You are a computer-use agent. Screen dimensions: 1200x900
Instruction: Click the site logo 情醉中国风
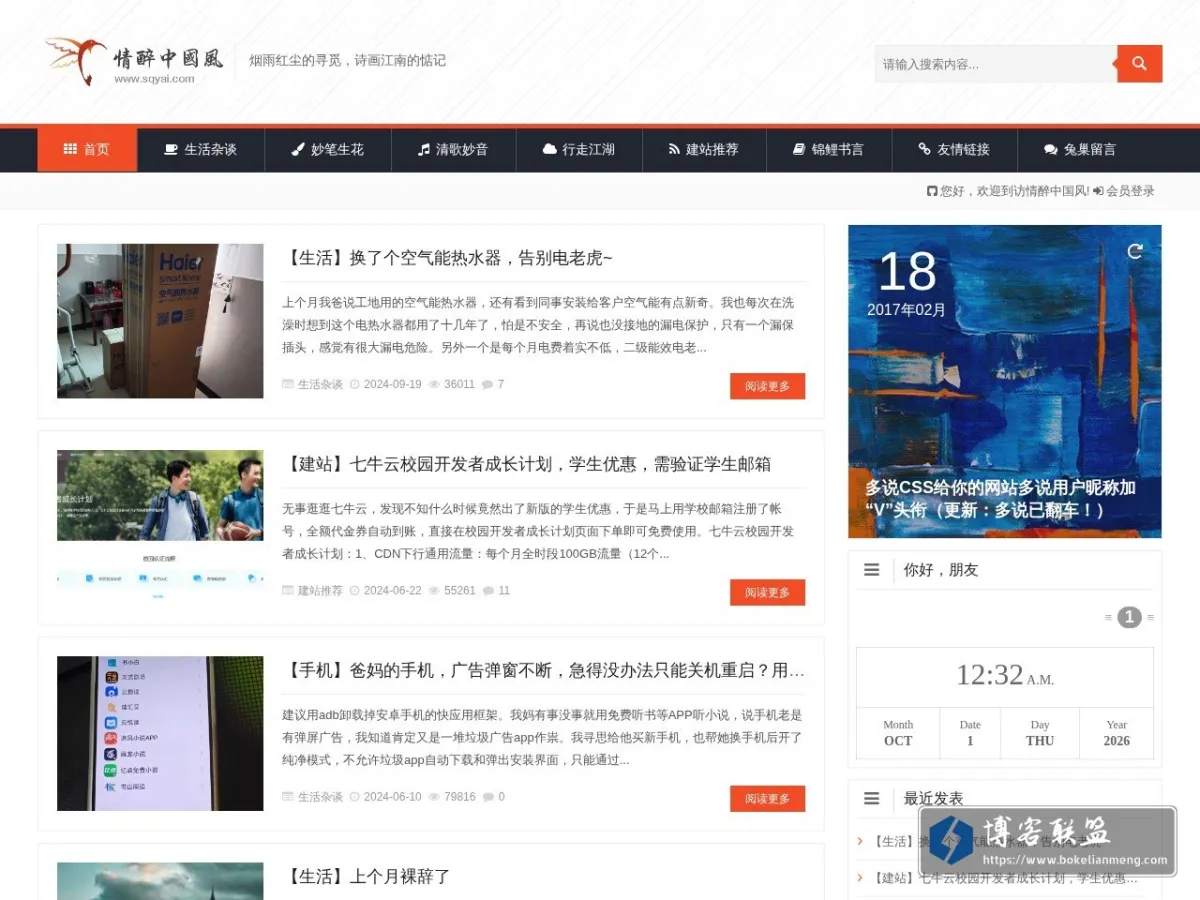(x=134, y=61)
